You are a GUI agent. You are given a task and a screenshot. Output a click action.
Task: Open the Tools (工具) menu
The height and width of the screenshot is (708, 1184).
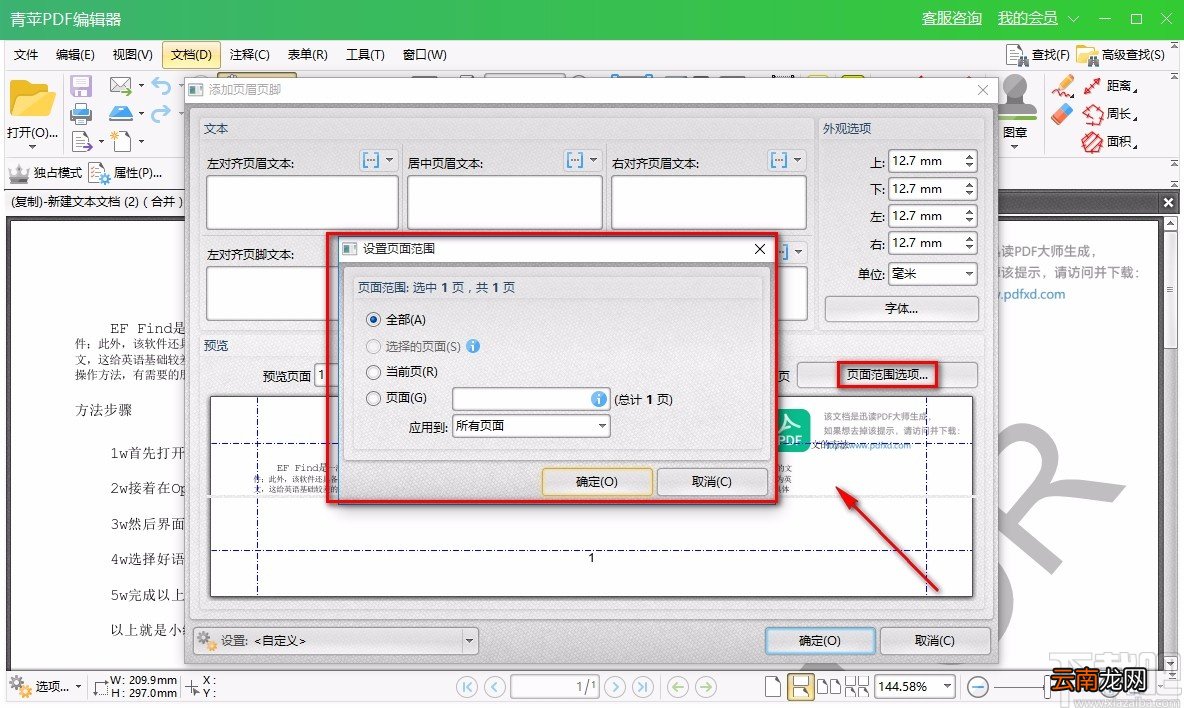coord(365,54)
